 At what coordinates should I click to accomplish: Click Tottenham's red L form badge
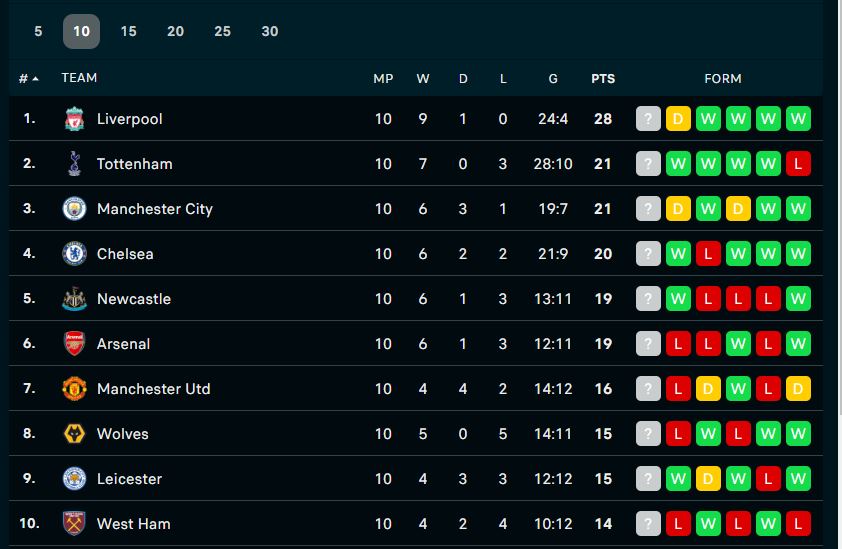798,164
